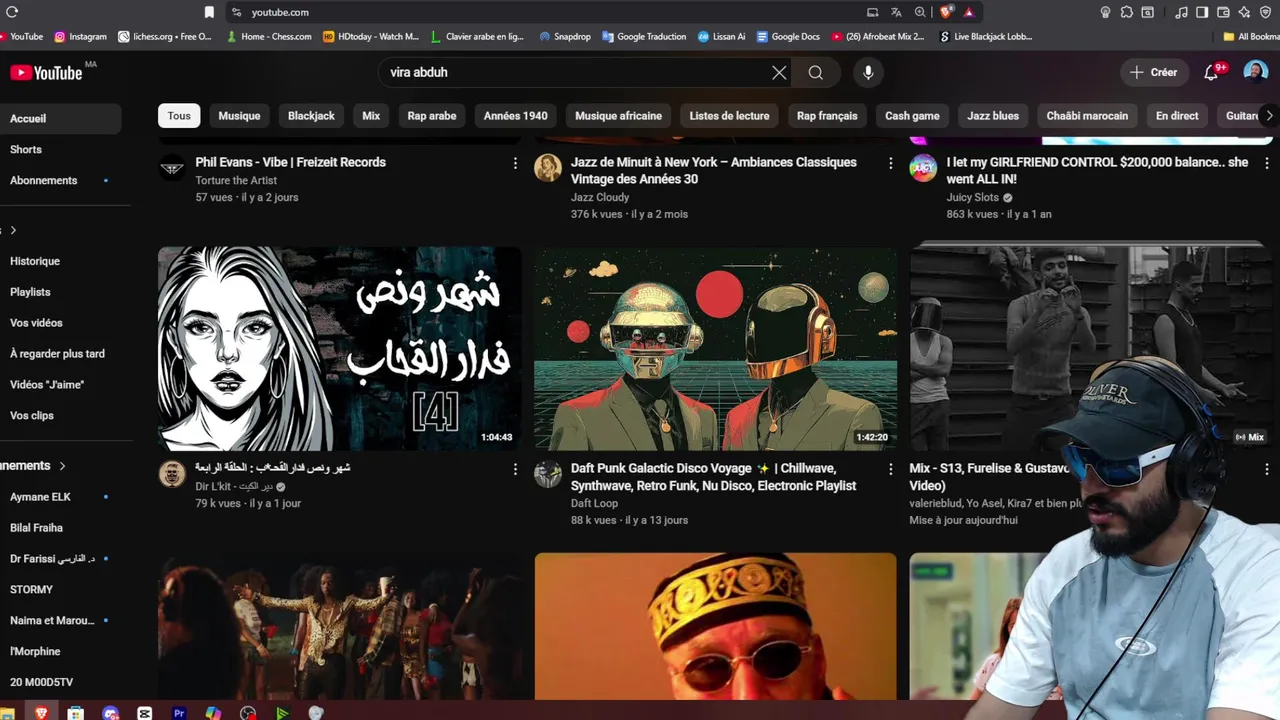Open the Daft Punk Galactic Disco Voyage title
The width and height of the screenshot is (1280, 720).
713,477
